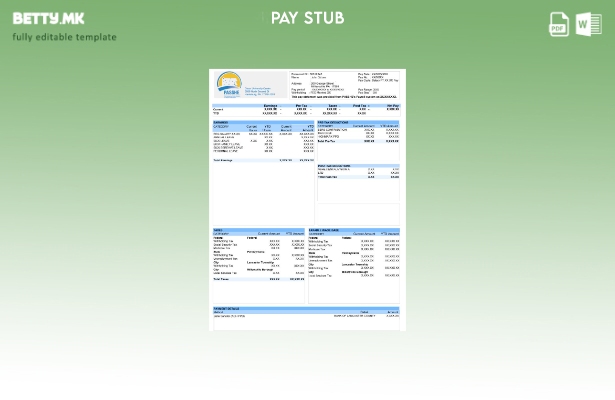This screenshot has height=400, width=615.
Task: Click the PASSHE logo on the pay stub
Action: click(229, 84)
